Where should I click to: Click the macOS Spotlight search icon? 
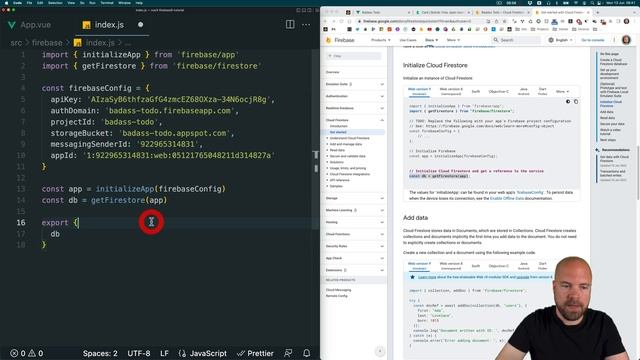click(x=593, y=3)
